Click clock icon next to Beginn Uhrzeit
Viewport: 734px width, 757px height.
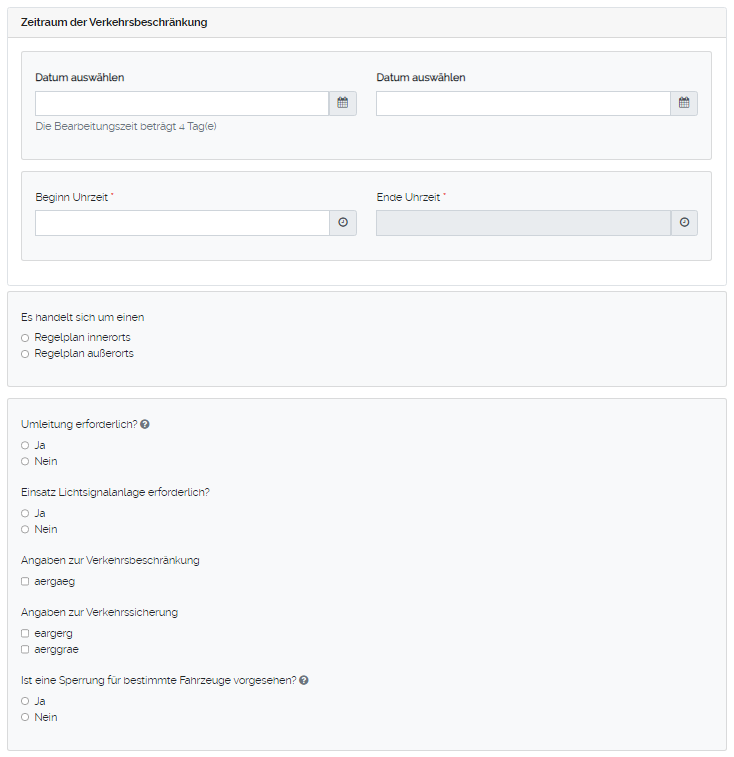point(343,223)
